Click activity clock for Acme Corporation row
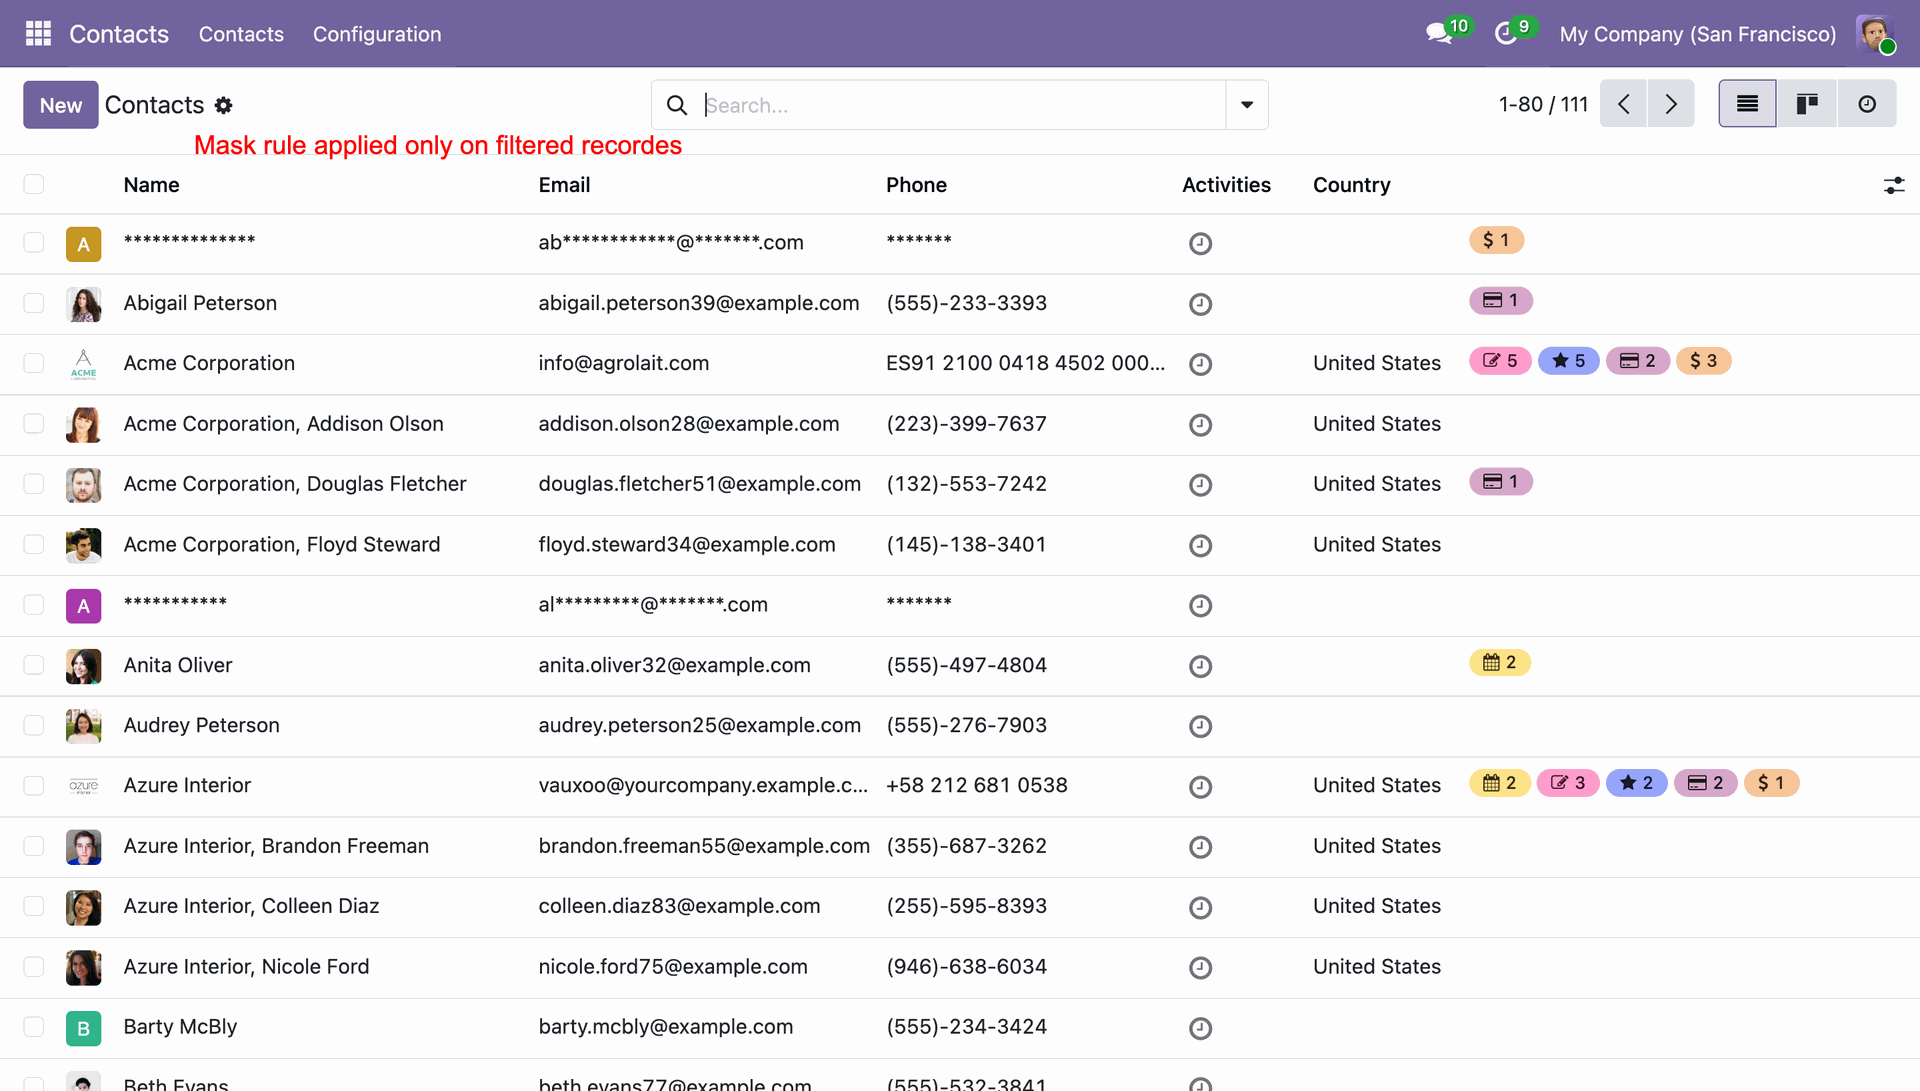 [x=1200, y=364]
